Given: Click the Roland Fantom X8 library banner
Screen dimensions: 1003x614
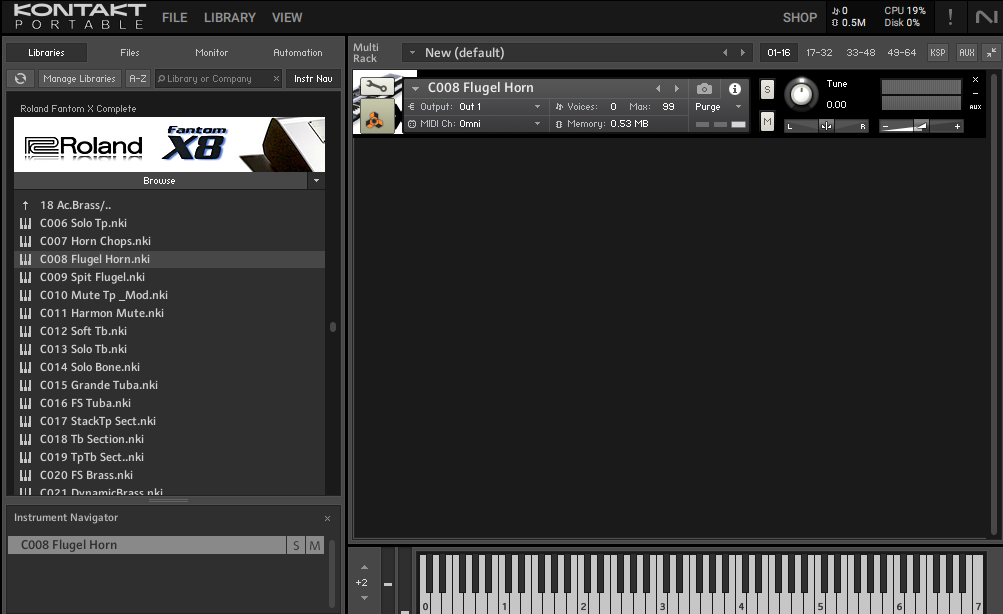Looking at the screenshot, I should pyautogui.click(x=170, y=145).
